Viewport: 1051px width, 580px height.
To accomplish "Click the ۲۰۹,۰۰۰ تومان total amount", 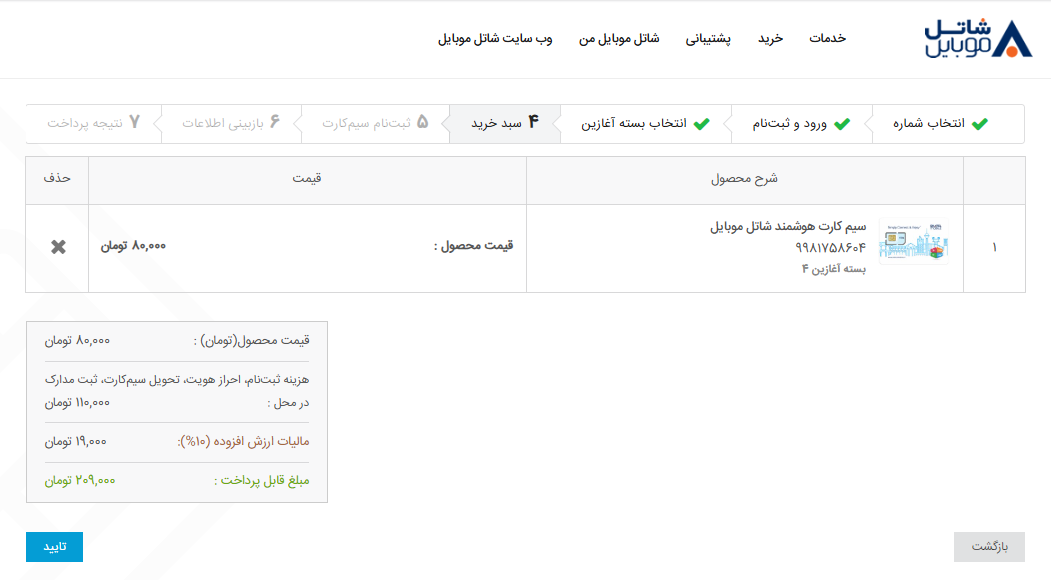I will click(80, 480).
